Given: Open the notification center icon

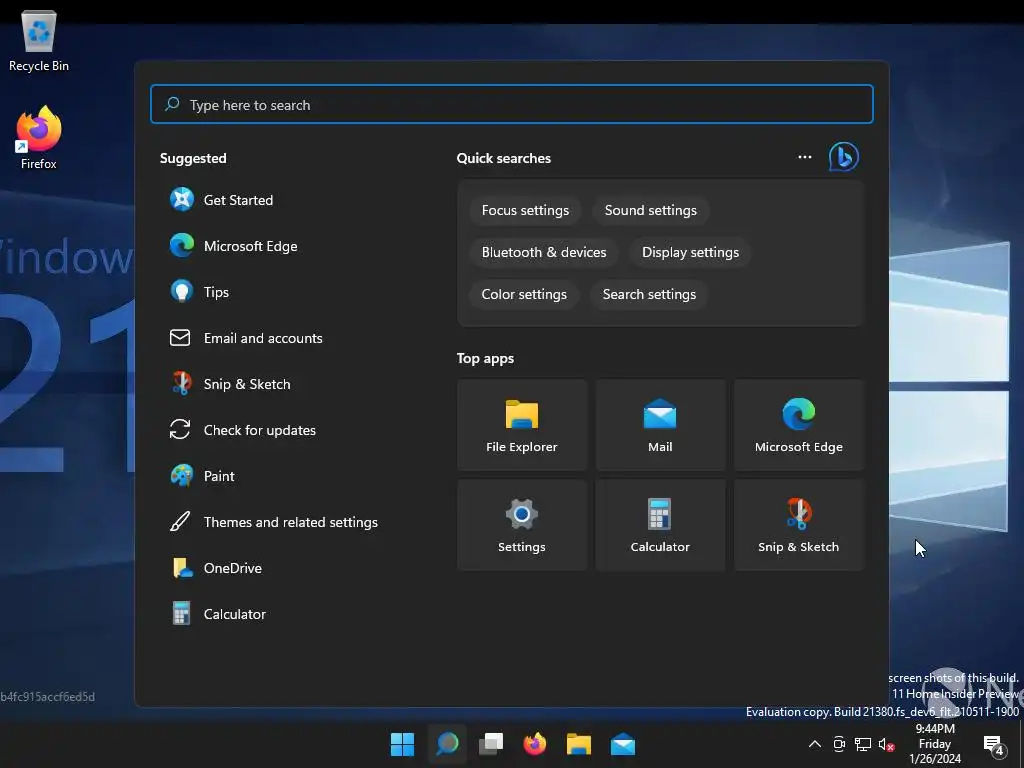Looking at the screenshot, I should point(994,744).
